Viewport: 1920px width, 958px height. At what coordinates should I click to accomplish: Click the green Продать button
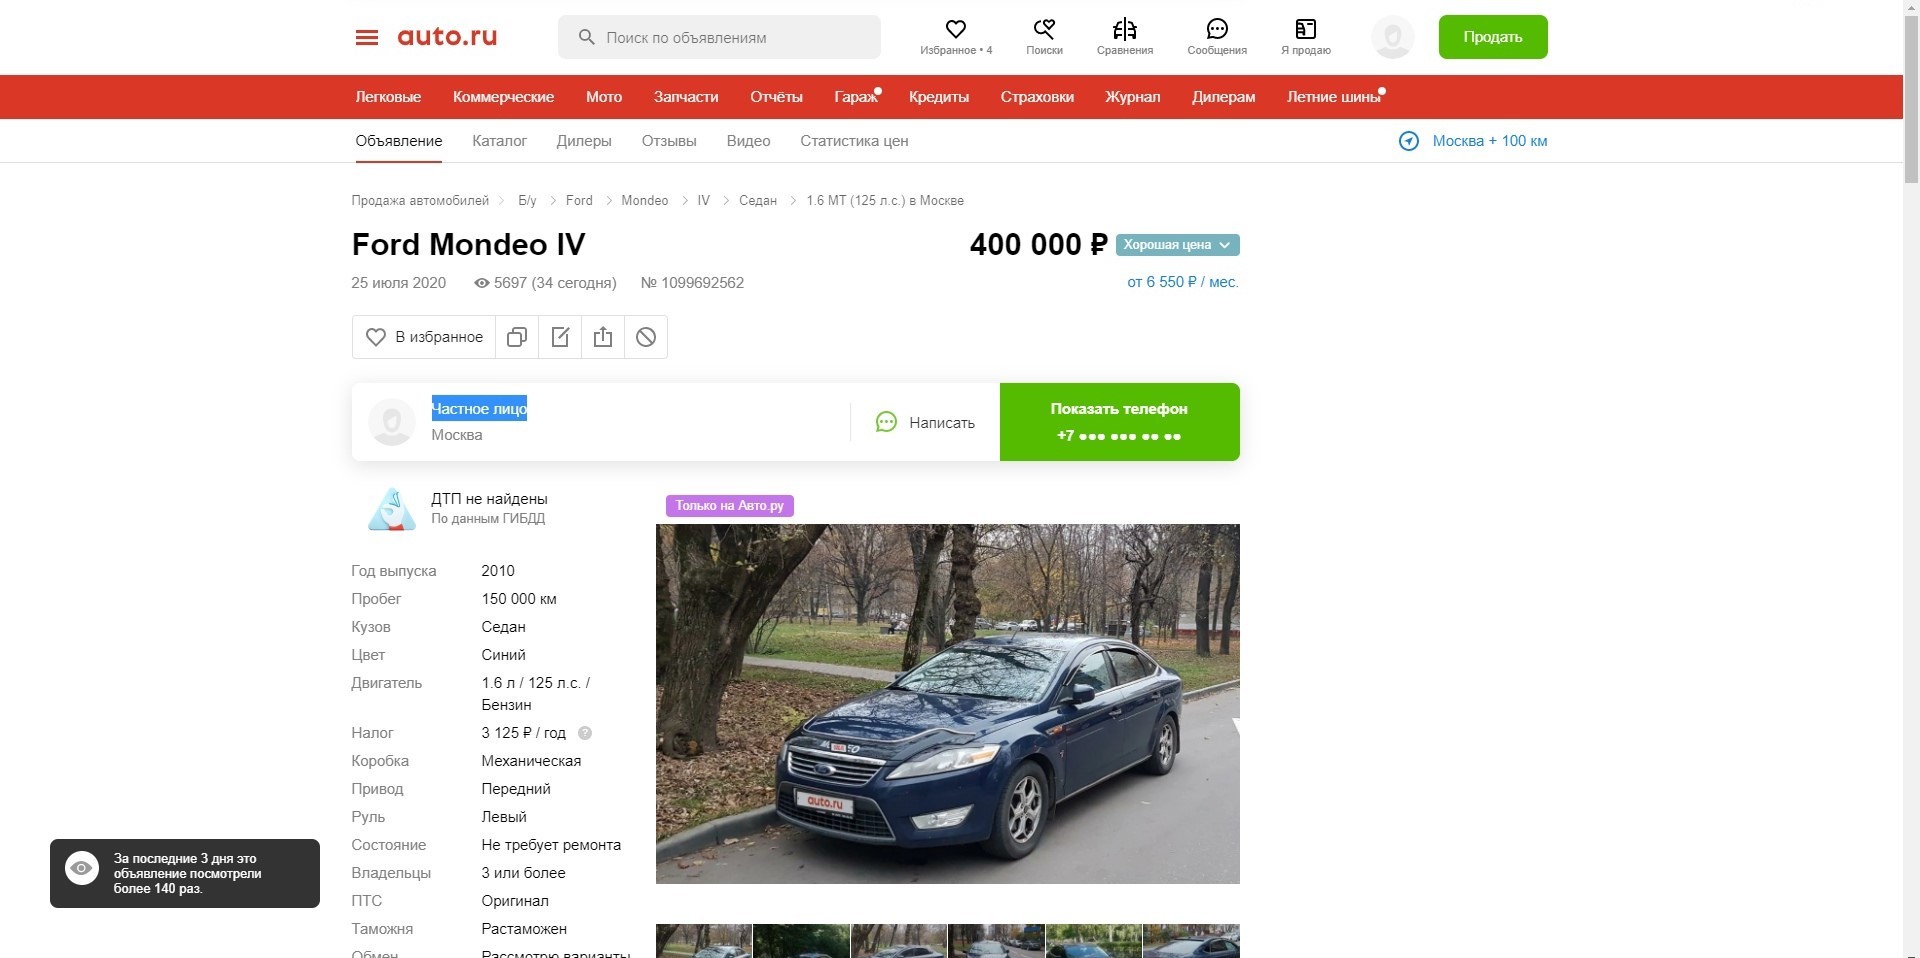(x=1493, y=37)
